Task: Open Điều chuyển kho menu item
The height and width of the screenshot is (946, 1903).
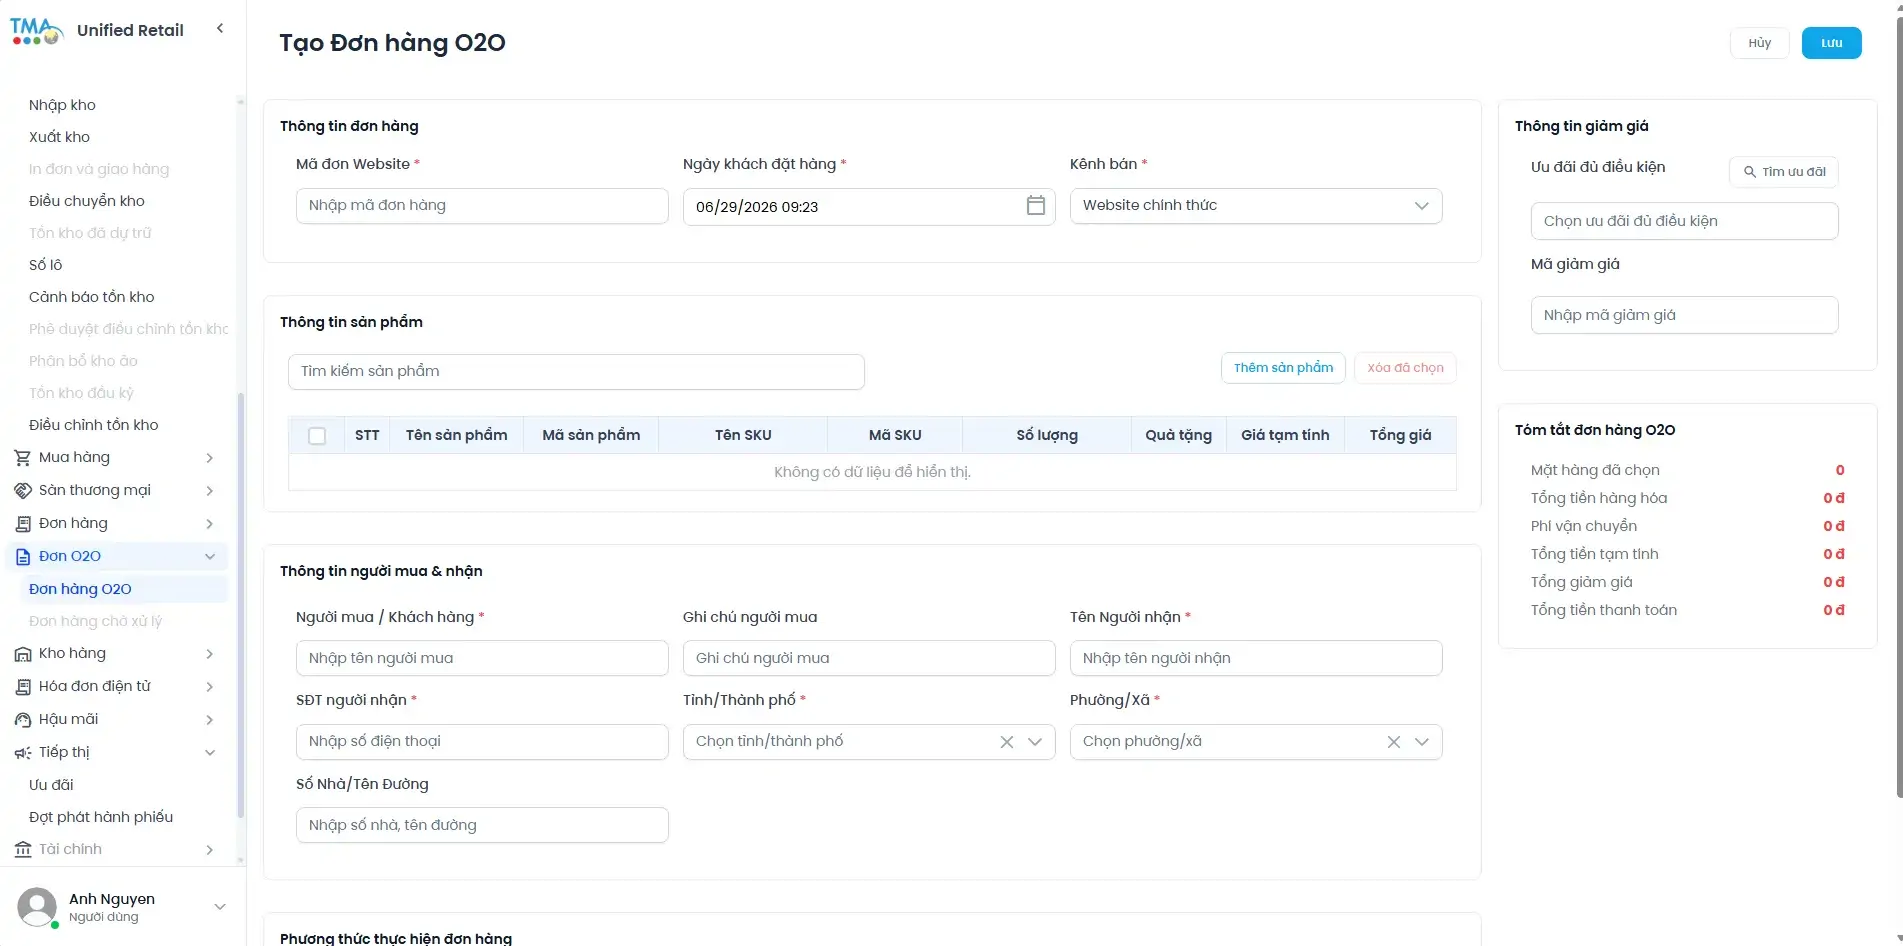Action: click(87, 201)
